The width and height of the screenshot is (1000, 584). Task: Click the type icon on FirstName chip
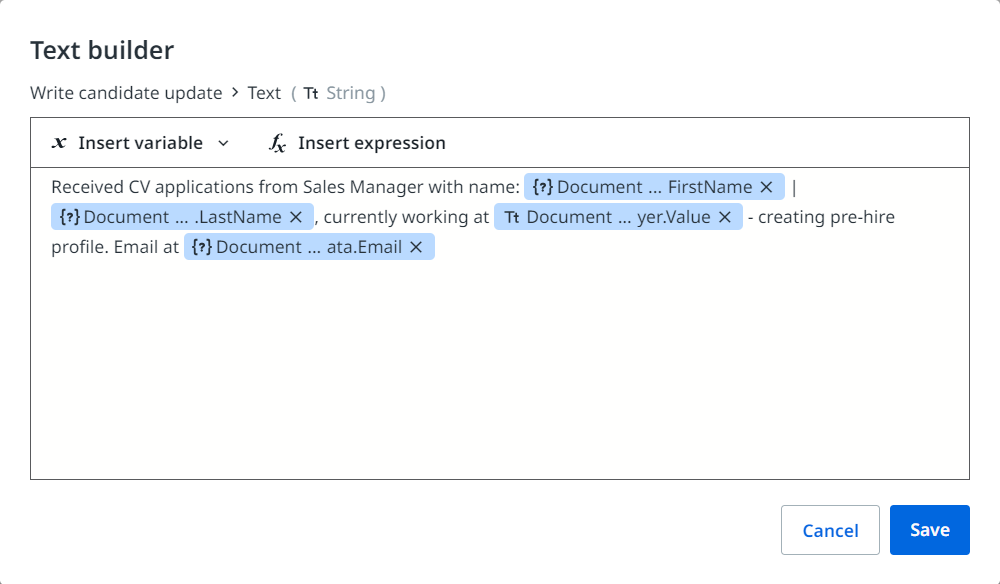[x=543, y=187]
